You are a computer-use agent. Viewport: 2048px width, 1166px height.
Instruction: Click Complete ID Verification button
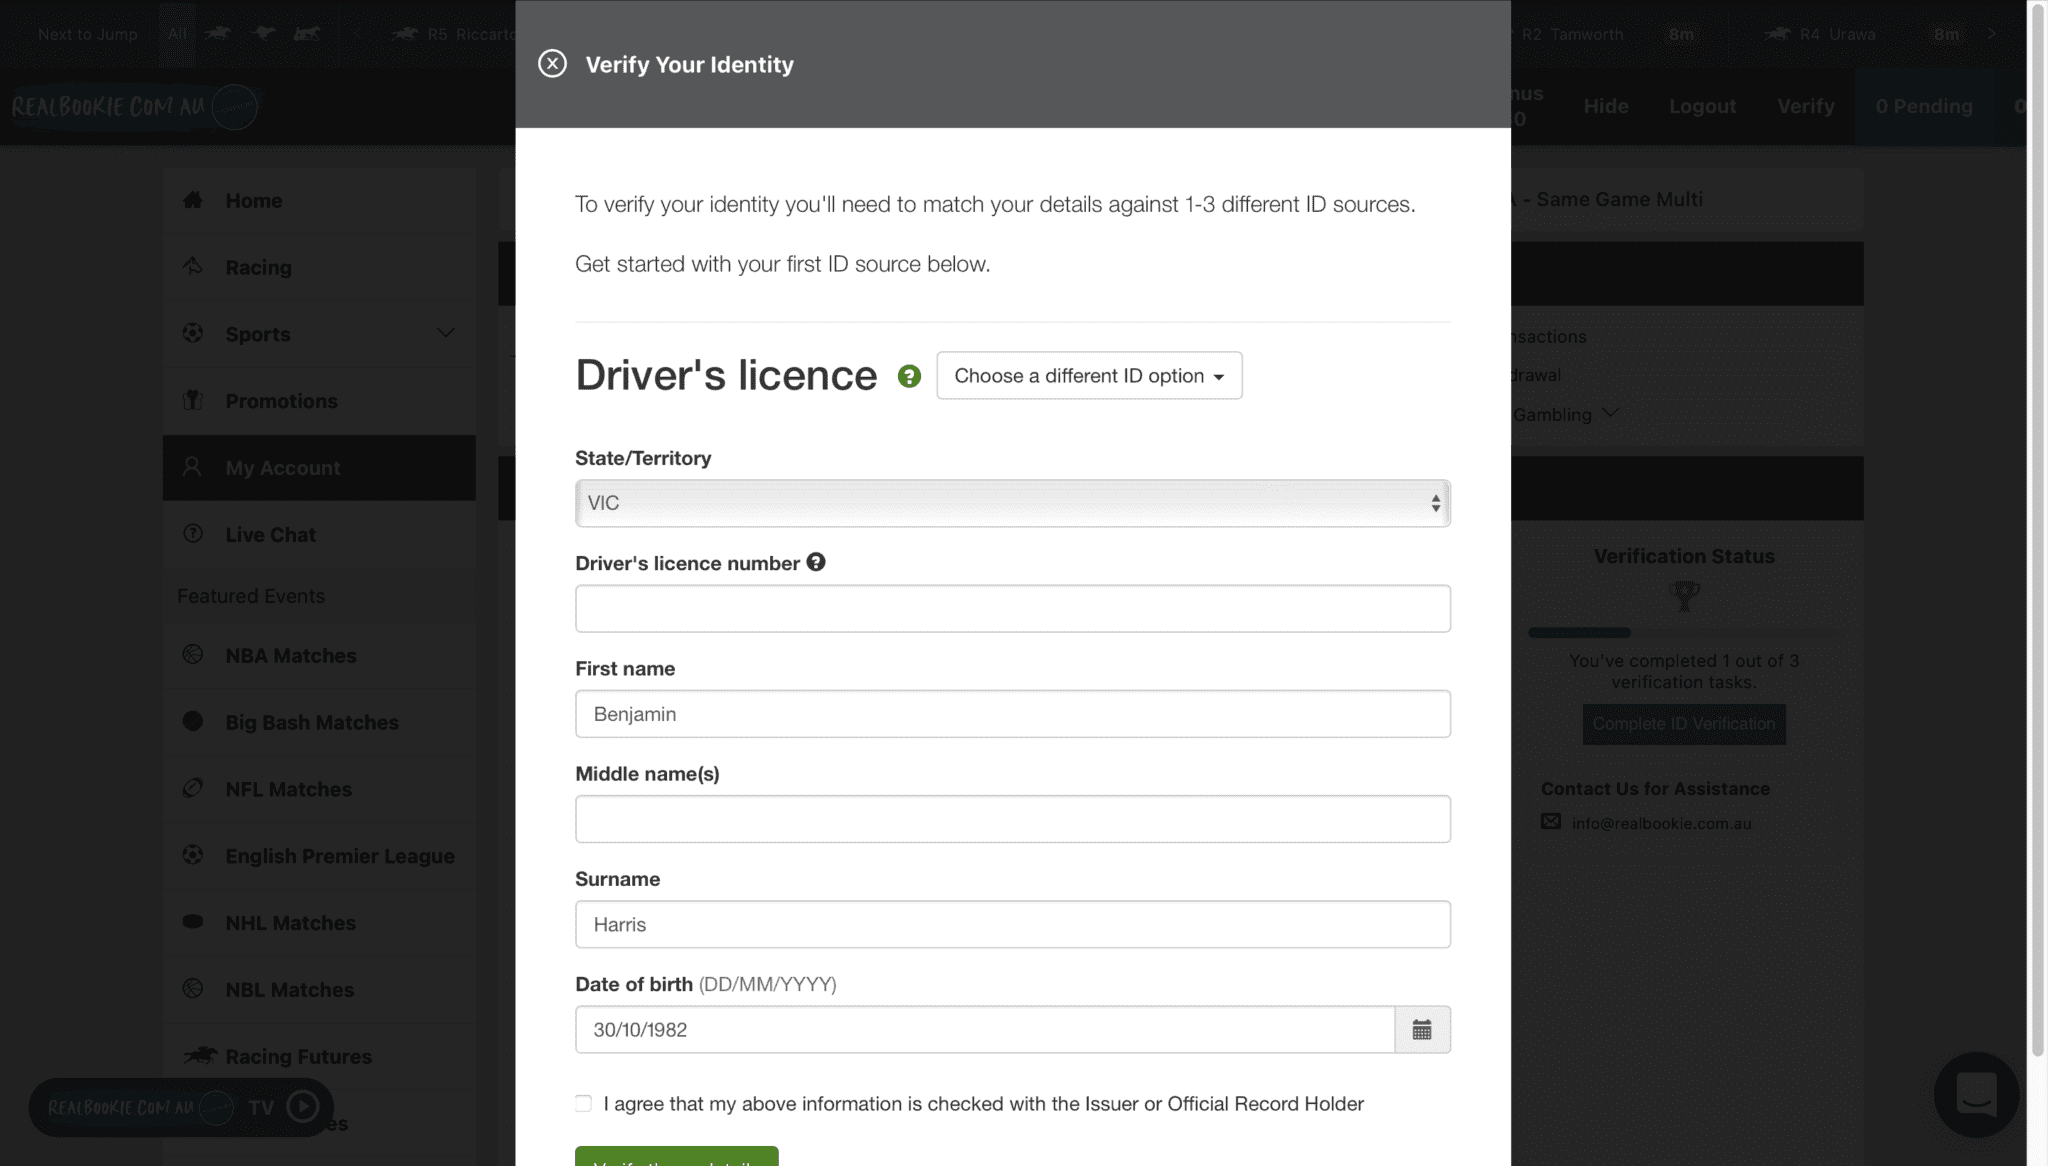point(1684,724)
